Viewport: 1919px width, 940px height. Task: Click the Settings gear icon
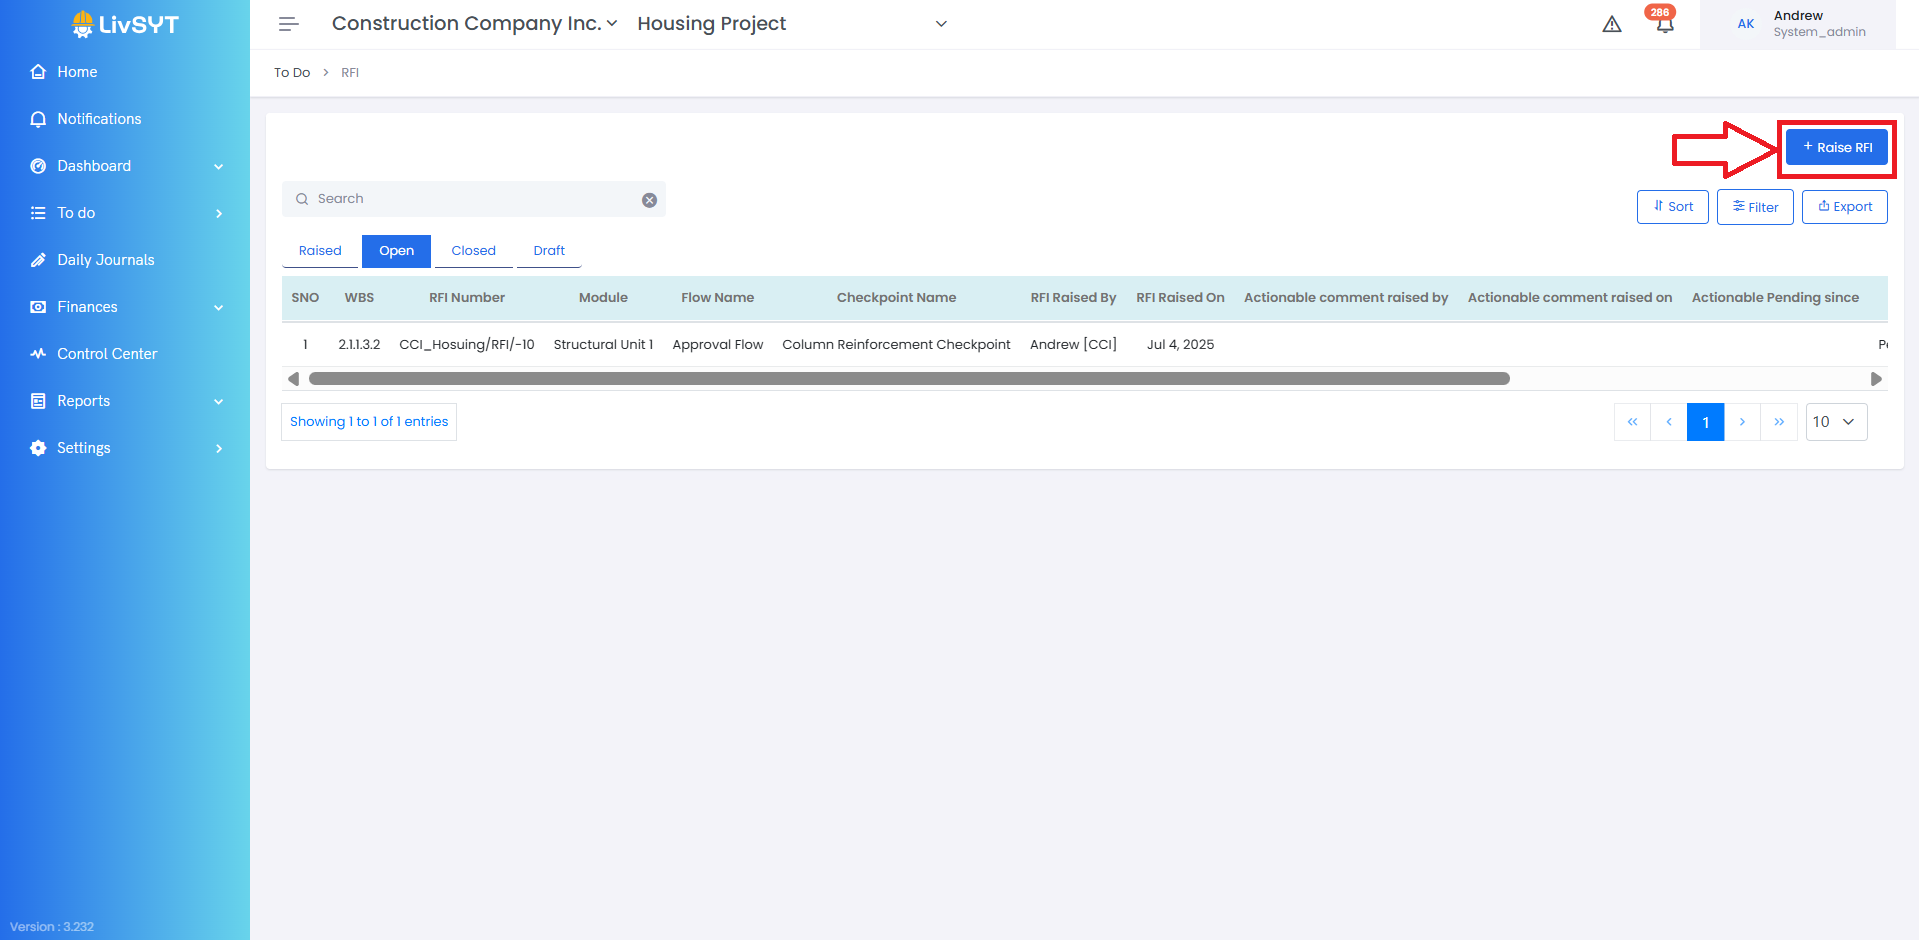38,448
